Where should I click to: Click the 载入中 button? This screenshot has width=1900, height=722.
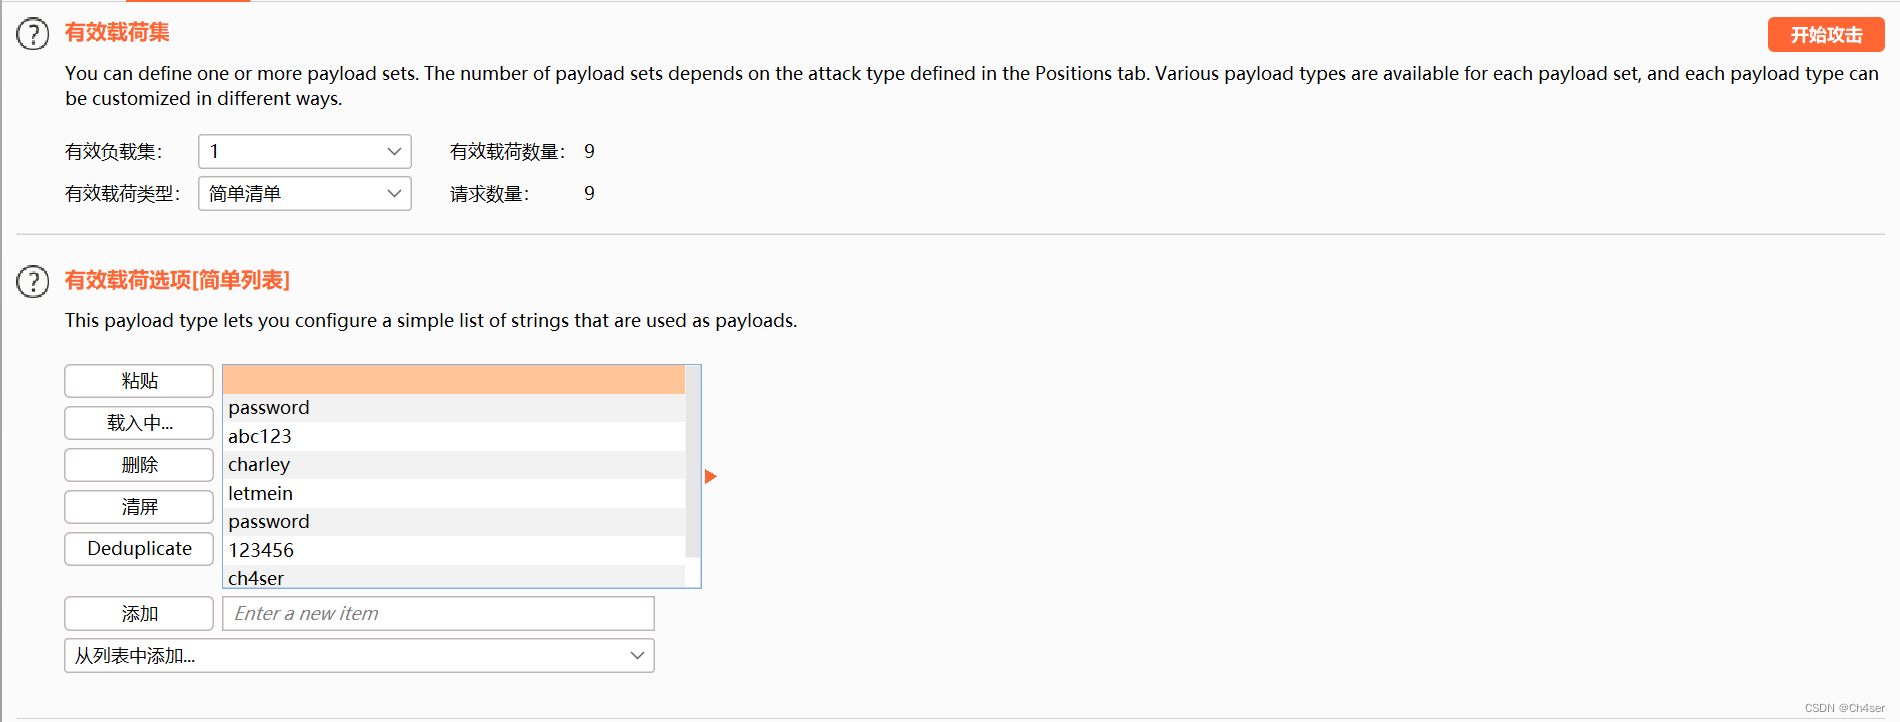tap(138, 423)
